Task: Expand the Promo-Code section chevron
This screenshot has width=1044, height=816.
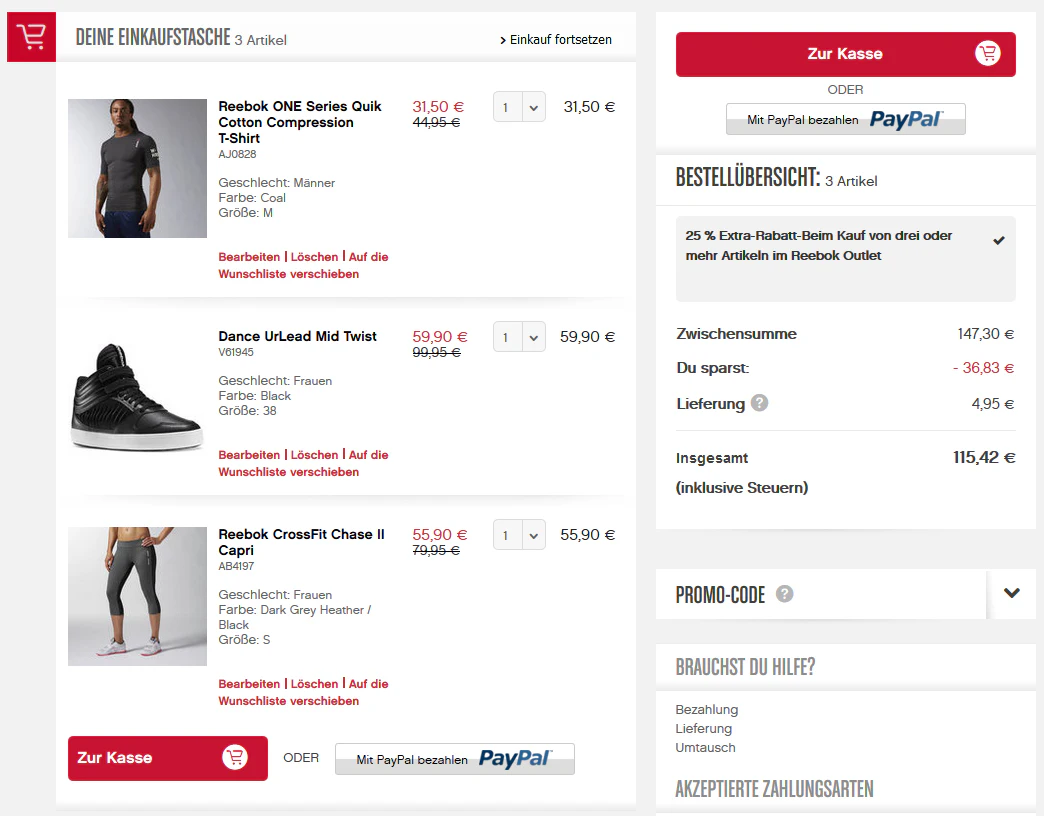Action: [x=1011, y=593]
